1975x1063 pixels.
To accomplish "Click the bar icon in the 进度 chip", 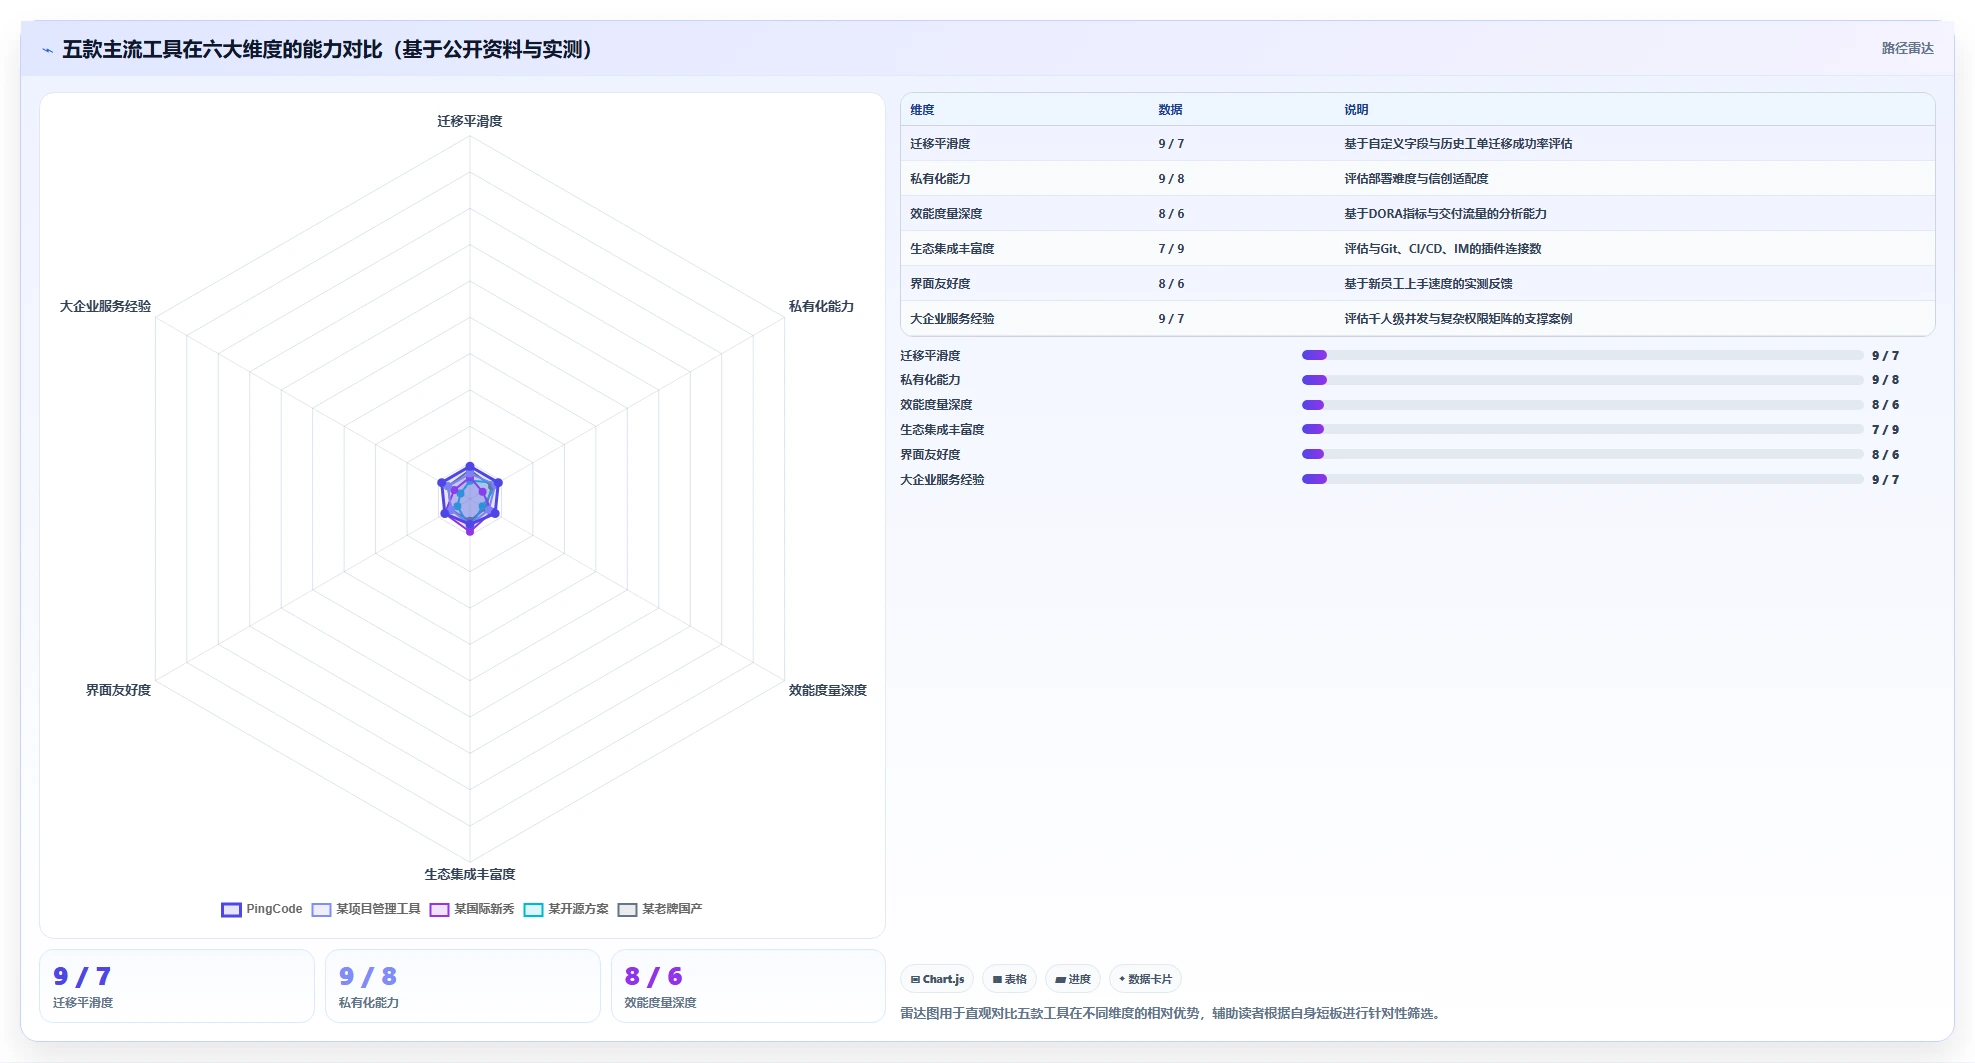I will pyautogui.click(x=1060, y=980).
